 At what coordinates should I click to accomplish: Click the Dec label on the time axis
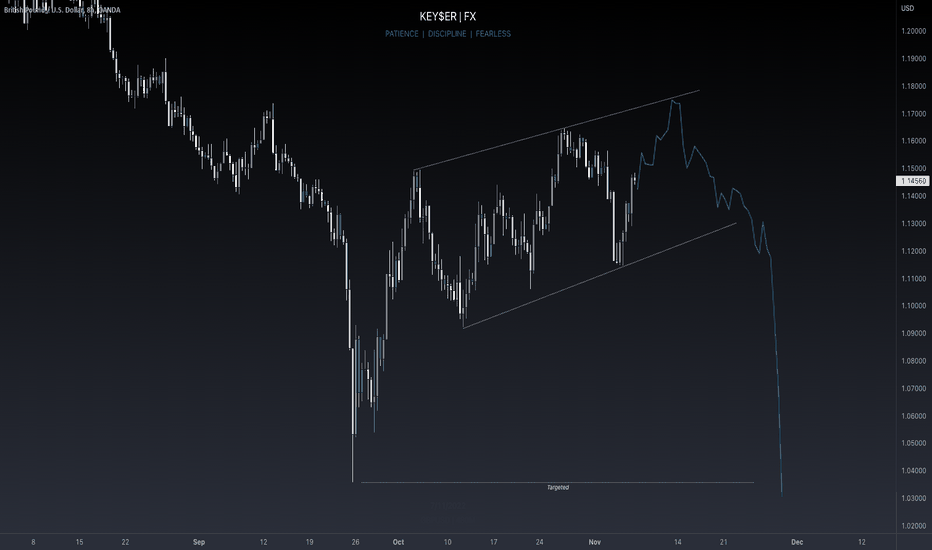[x=797, y=542]
